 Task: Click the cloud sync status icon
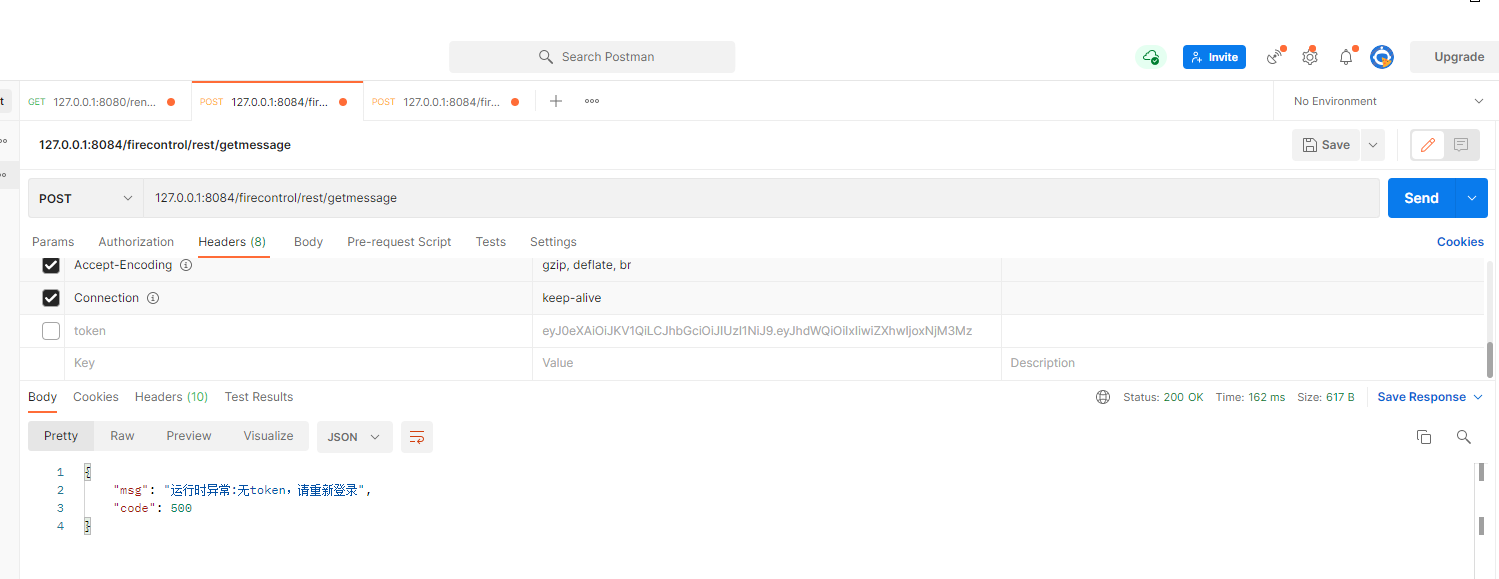coord(1152,57)
